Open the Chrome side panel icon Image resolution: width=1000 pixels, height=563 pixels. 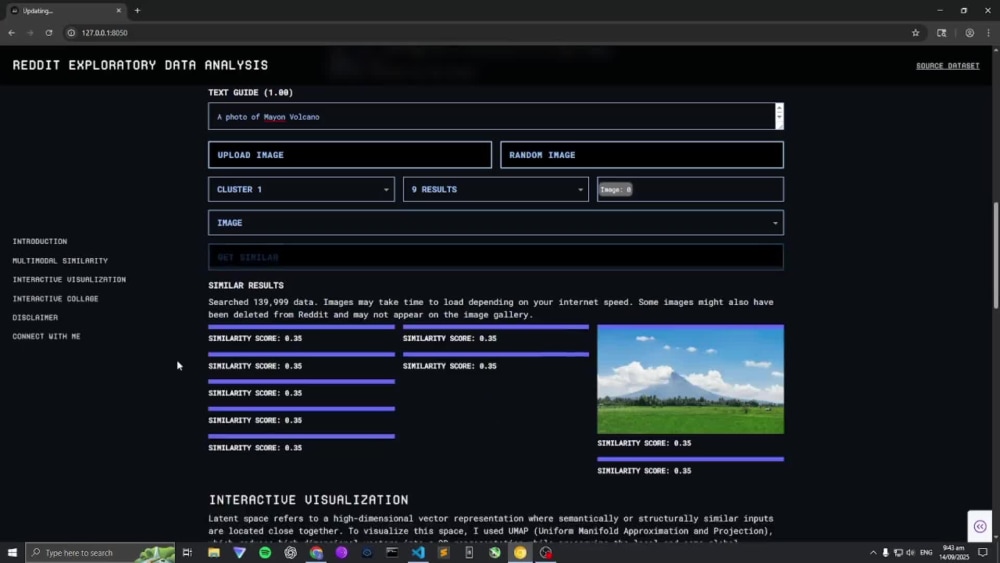(x=941, y=33)
